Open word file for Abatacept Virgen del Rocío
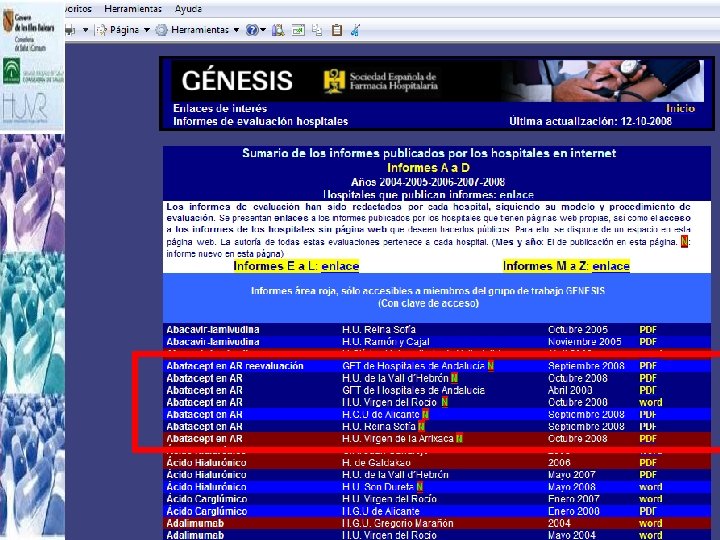This screenshot has width=720, height=540. [650, 402]
